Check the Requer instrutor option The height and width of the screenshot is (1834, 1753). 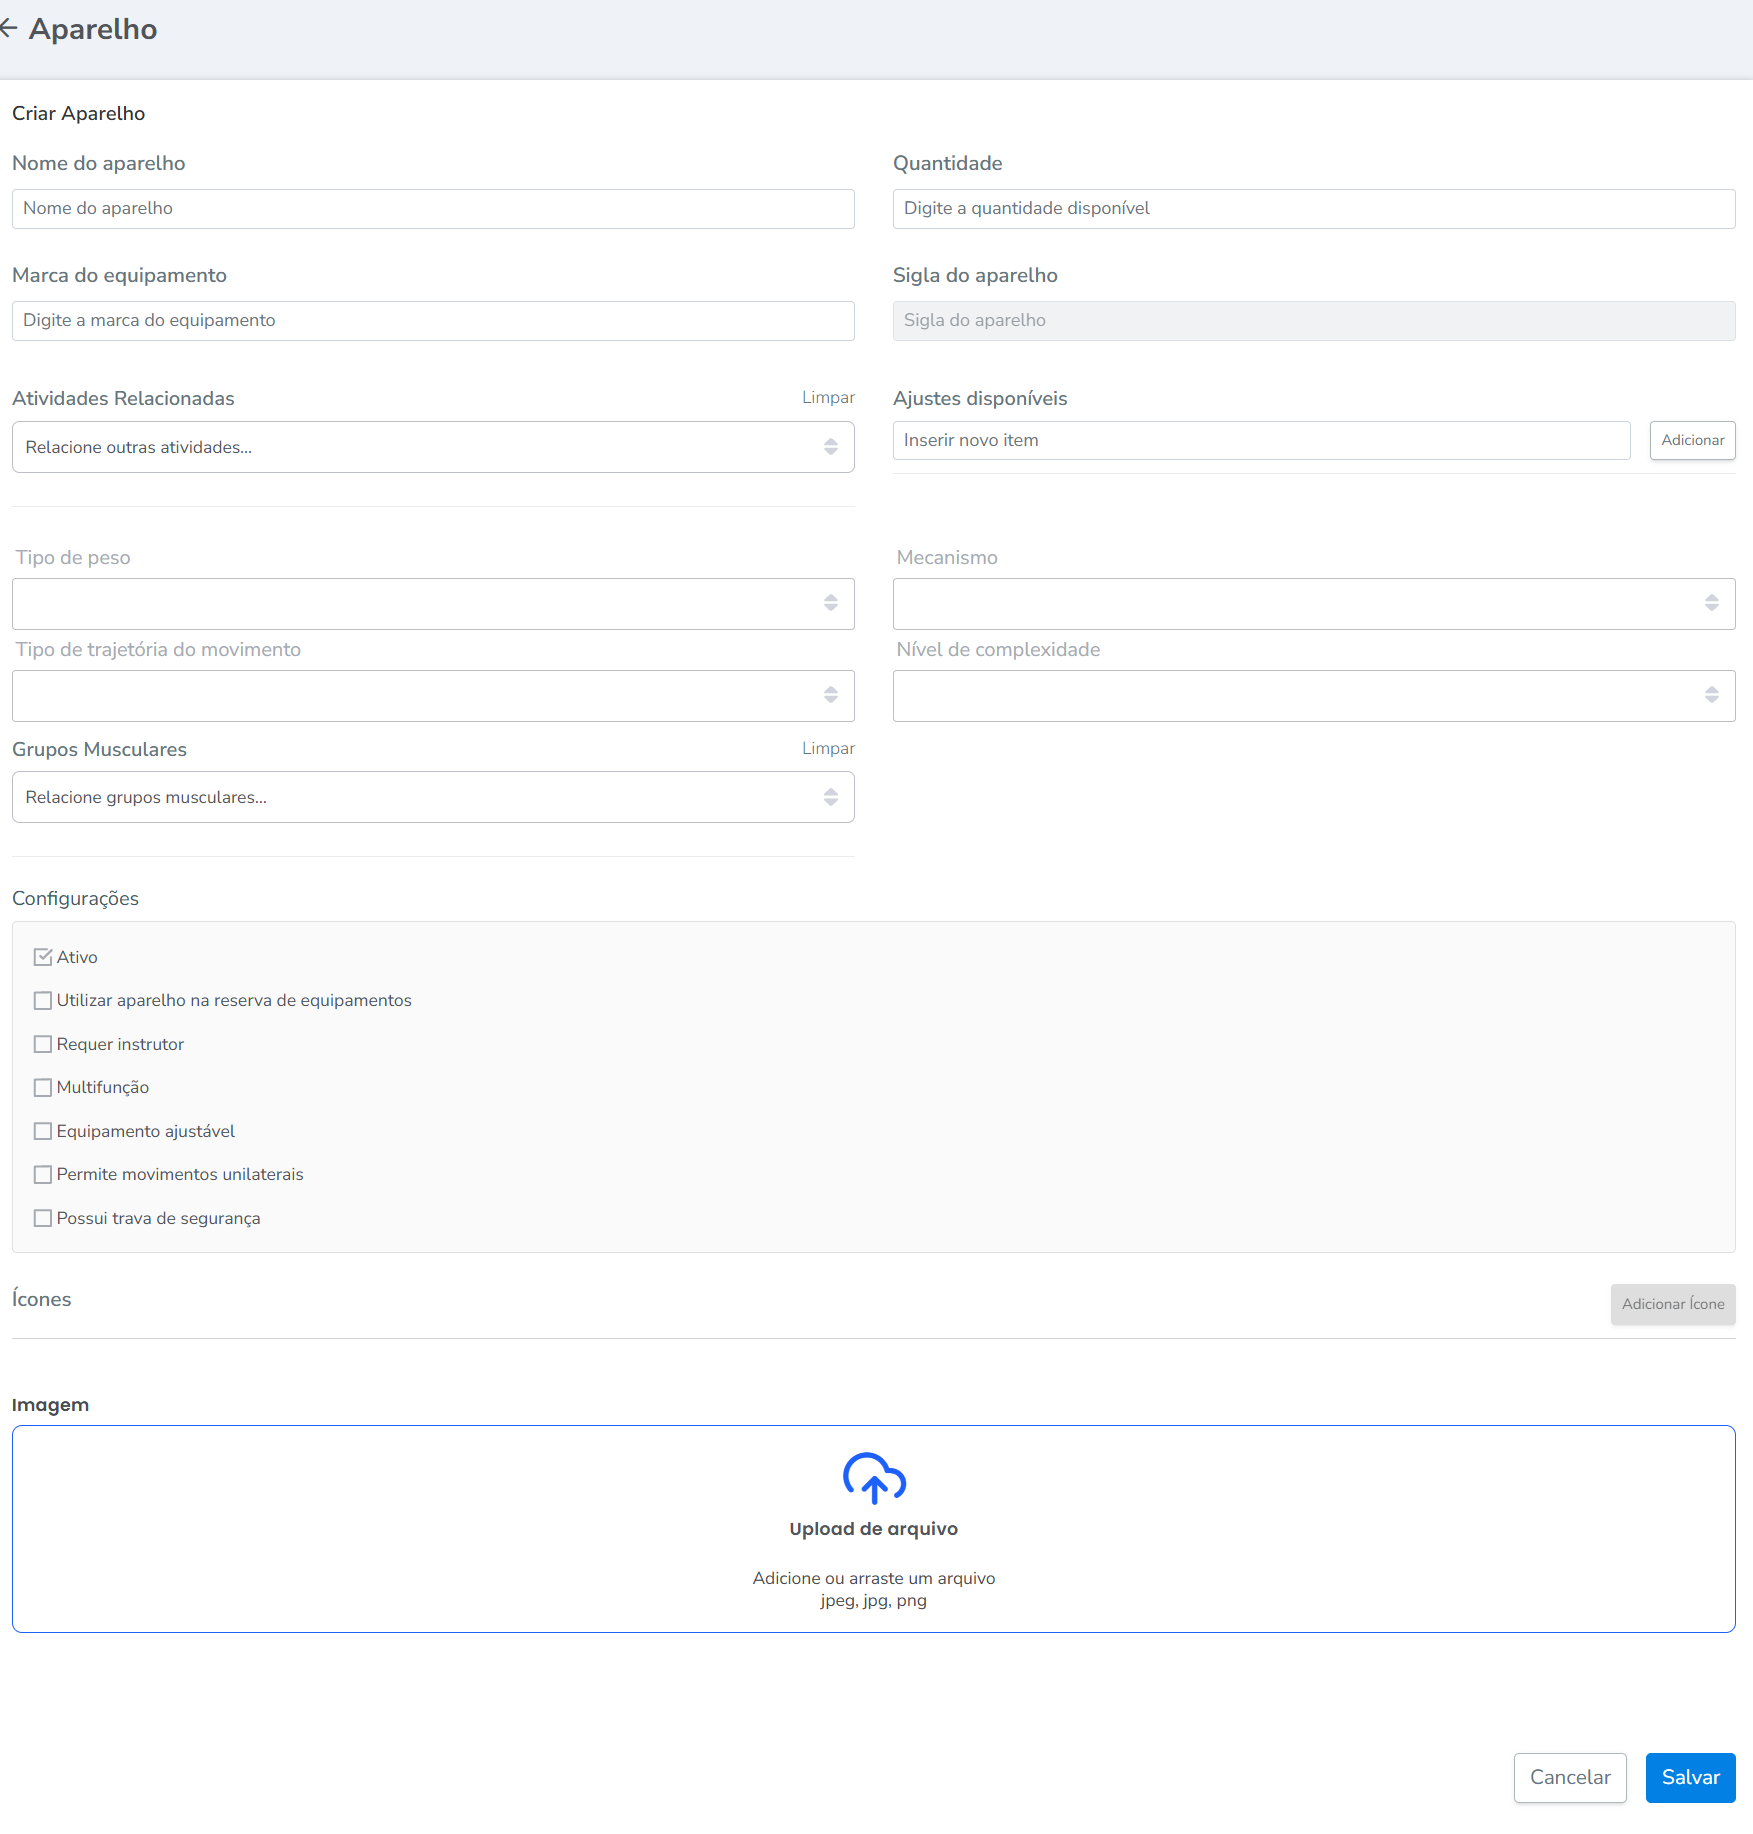(43, 1044)
